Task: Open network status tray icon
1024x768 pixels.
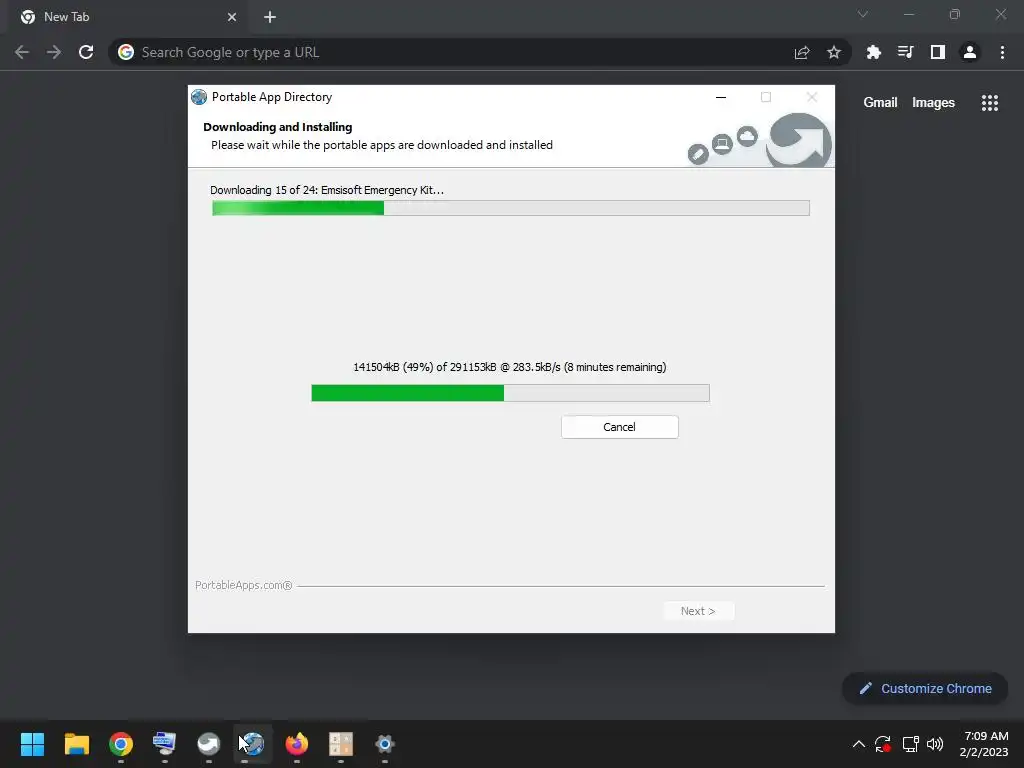Action: pyautogui.click(x=910, y=744)
